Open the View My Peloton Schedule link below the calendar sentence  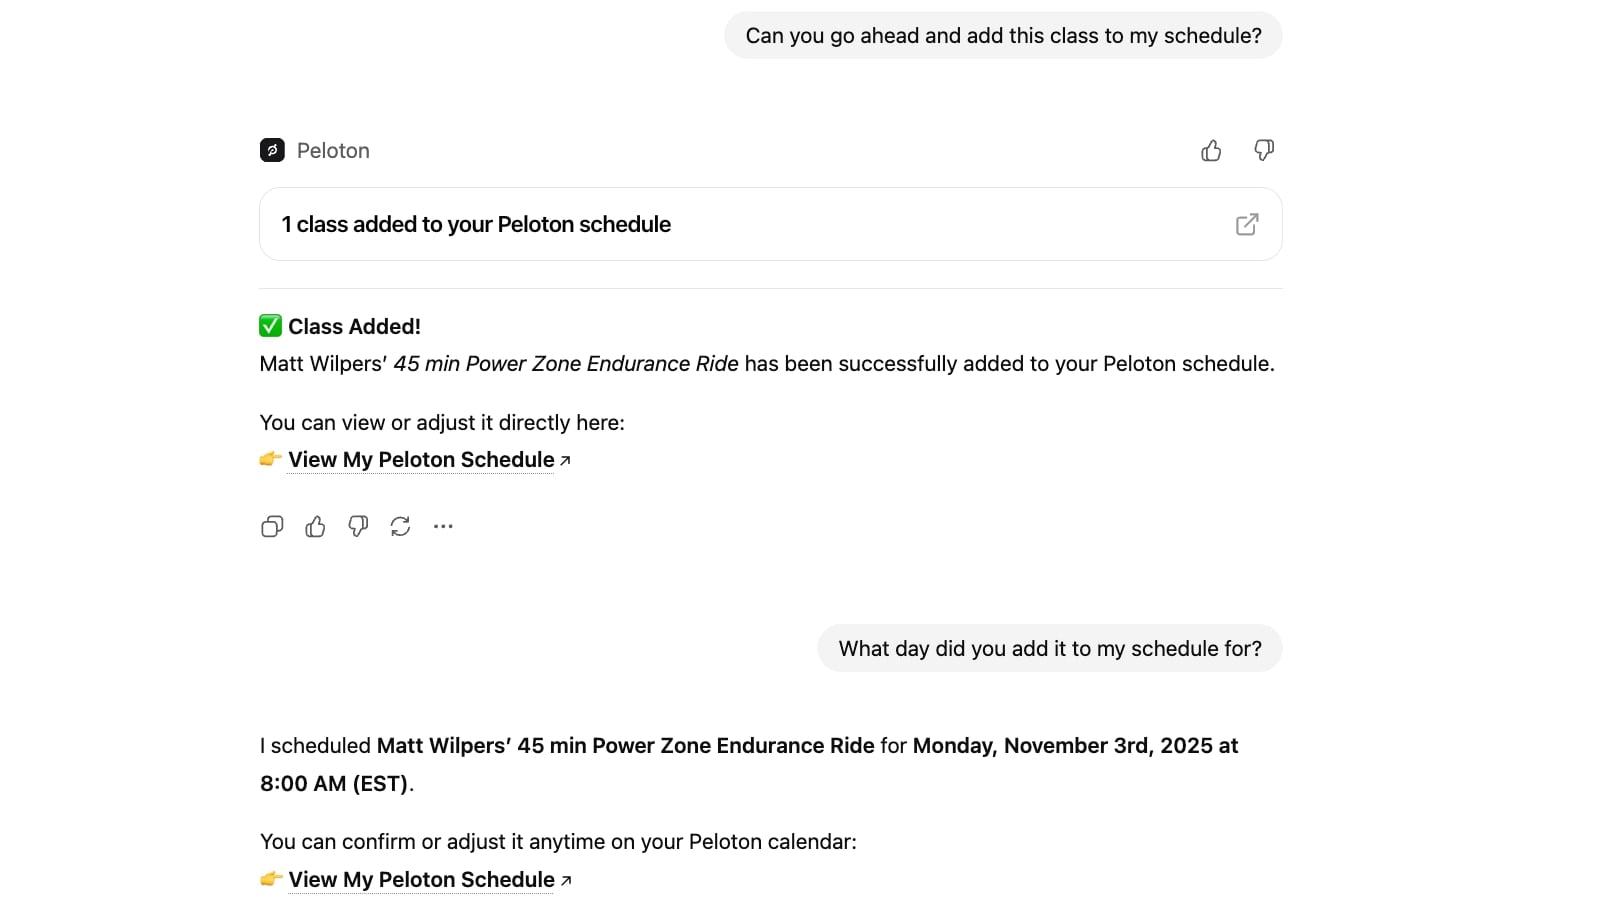tap(421, 880)
